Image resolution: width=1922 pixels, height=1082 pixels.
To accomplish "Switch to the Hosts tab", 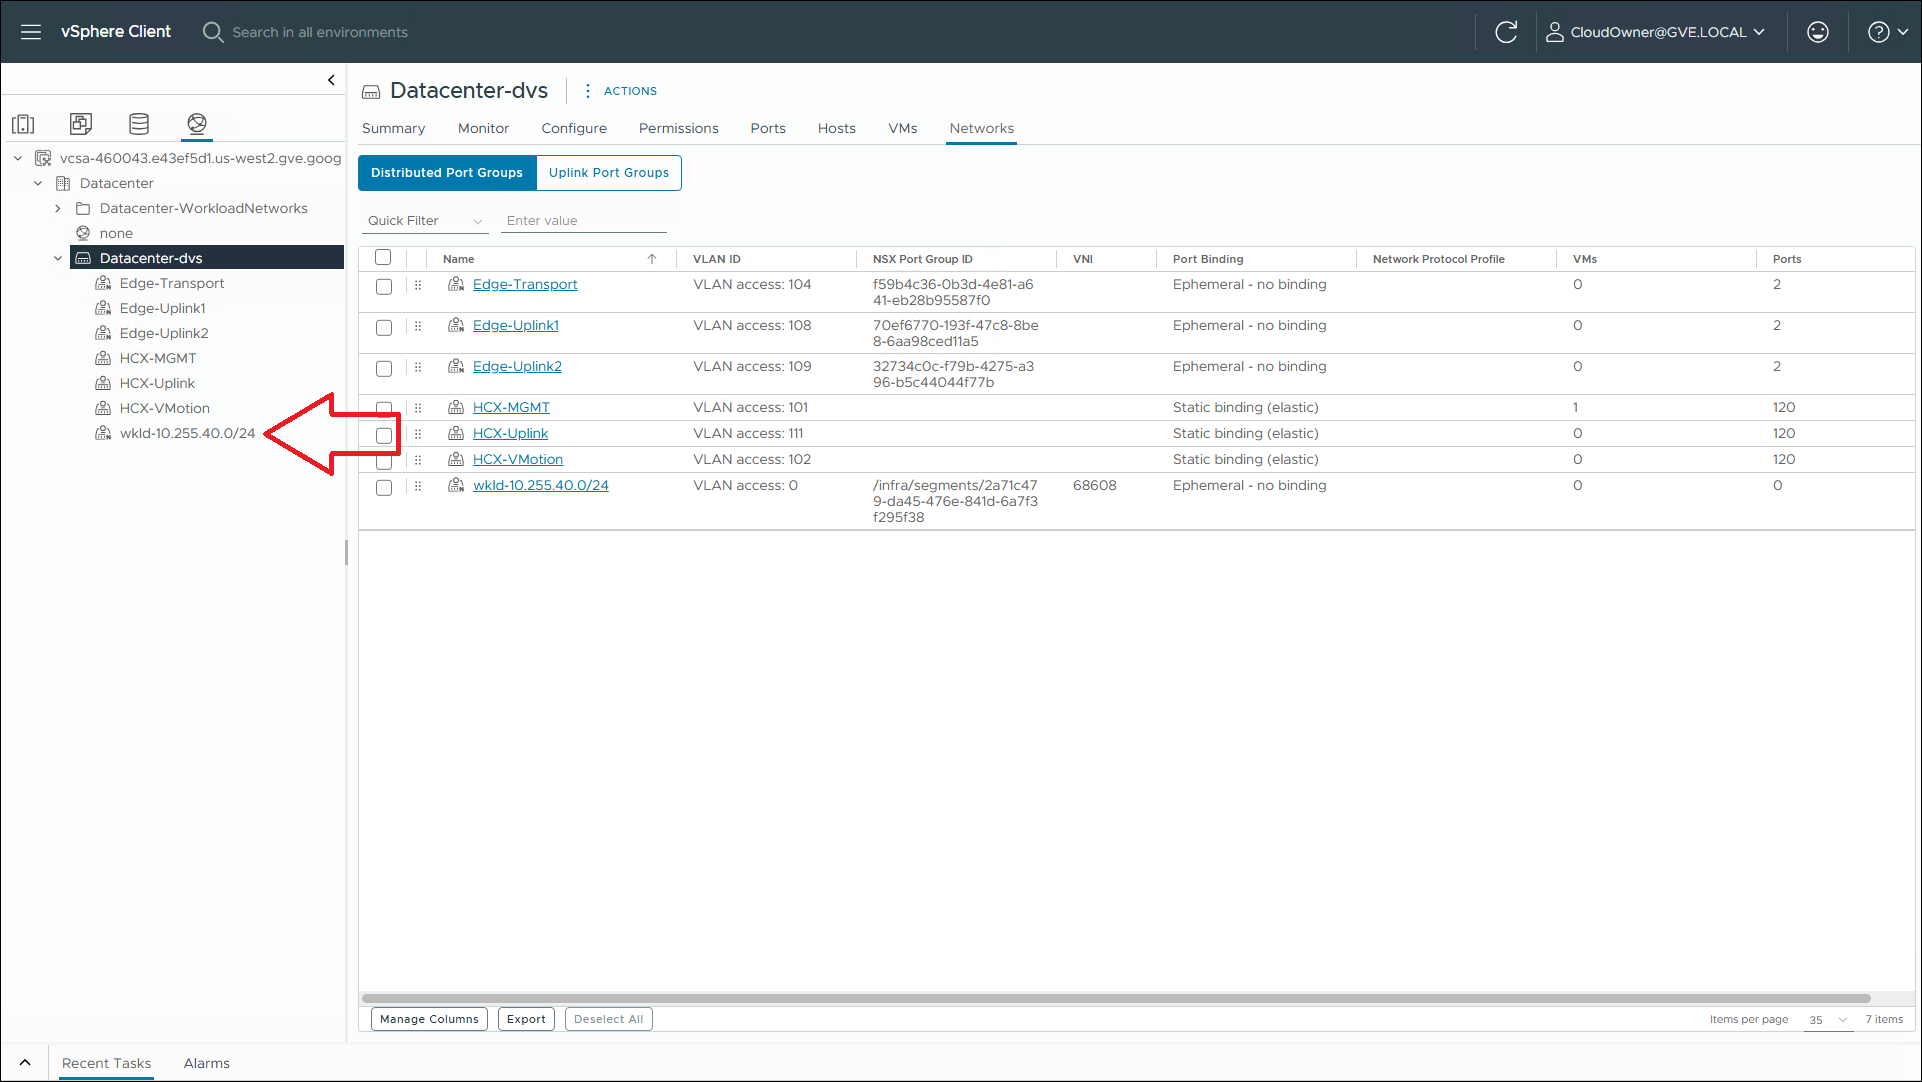I will click(837, 128).
